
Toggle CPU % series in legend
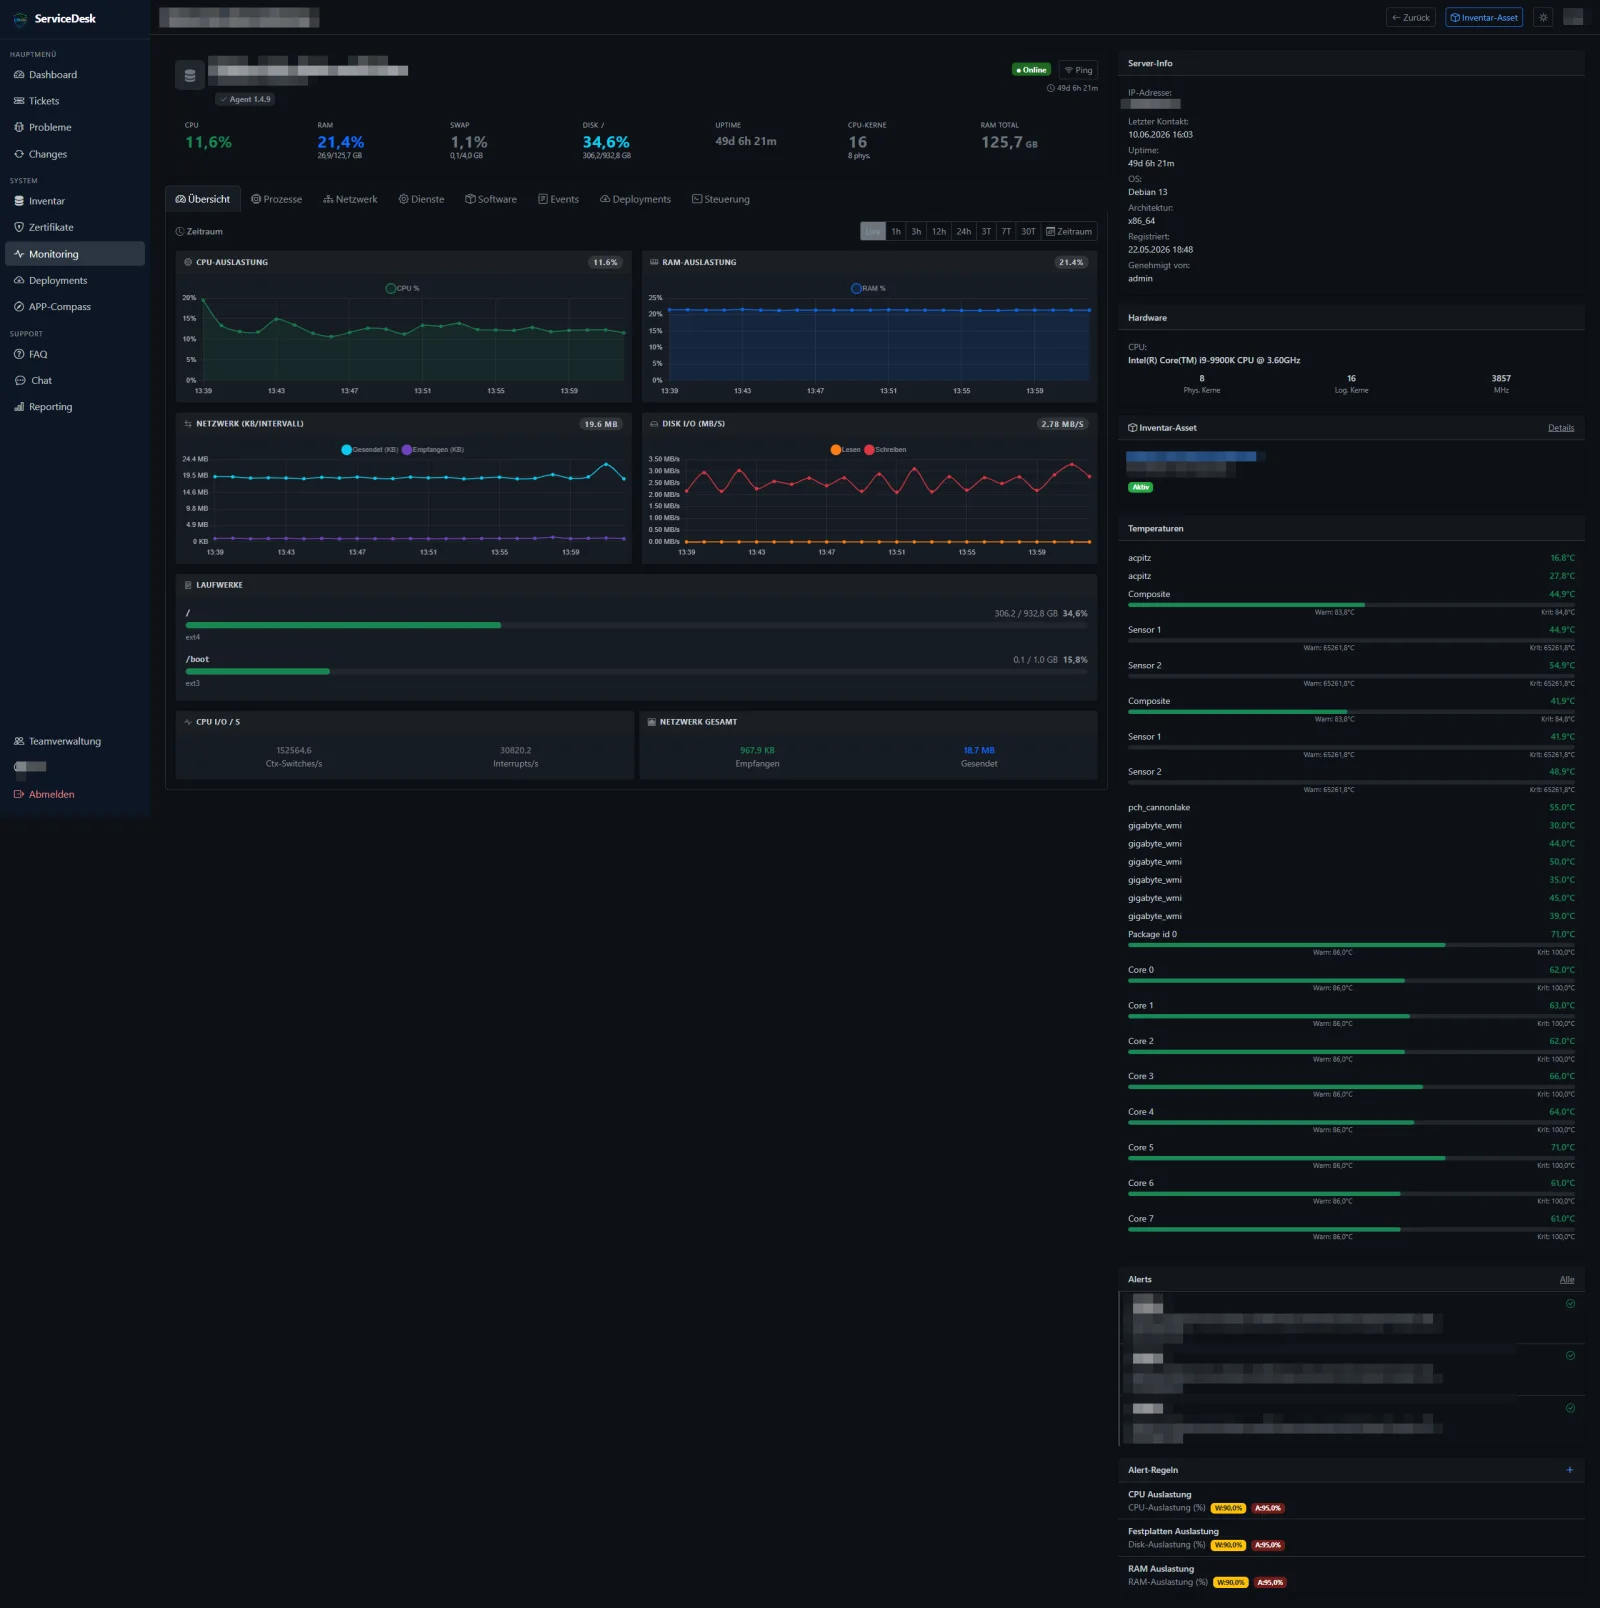(x=402, y=288)
